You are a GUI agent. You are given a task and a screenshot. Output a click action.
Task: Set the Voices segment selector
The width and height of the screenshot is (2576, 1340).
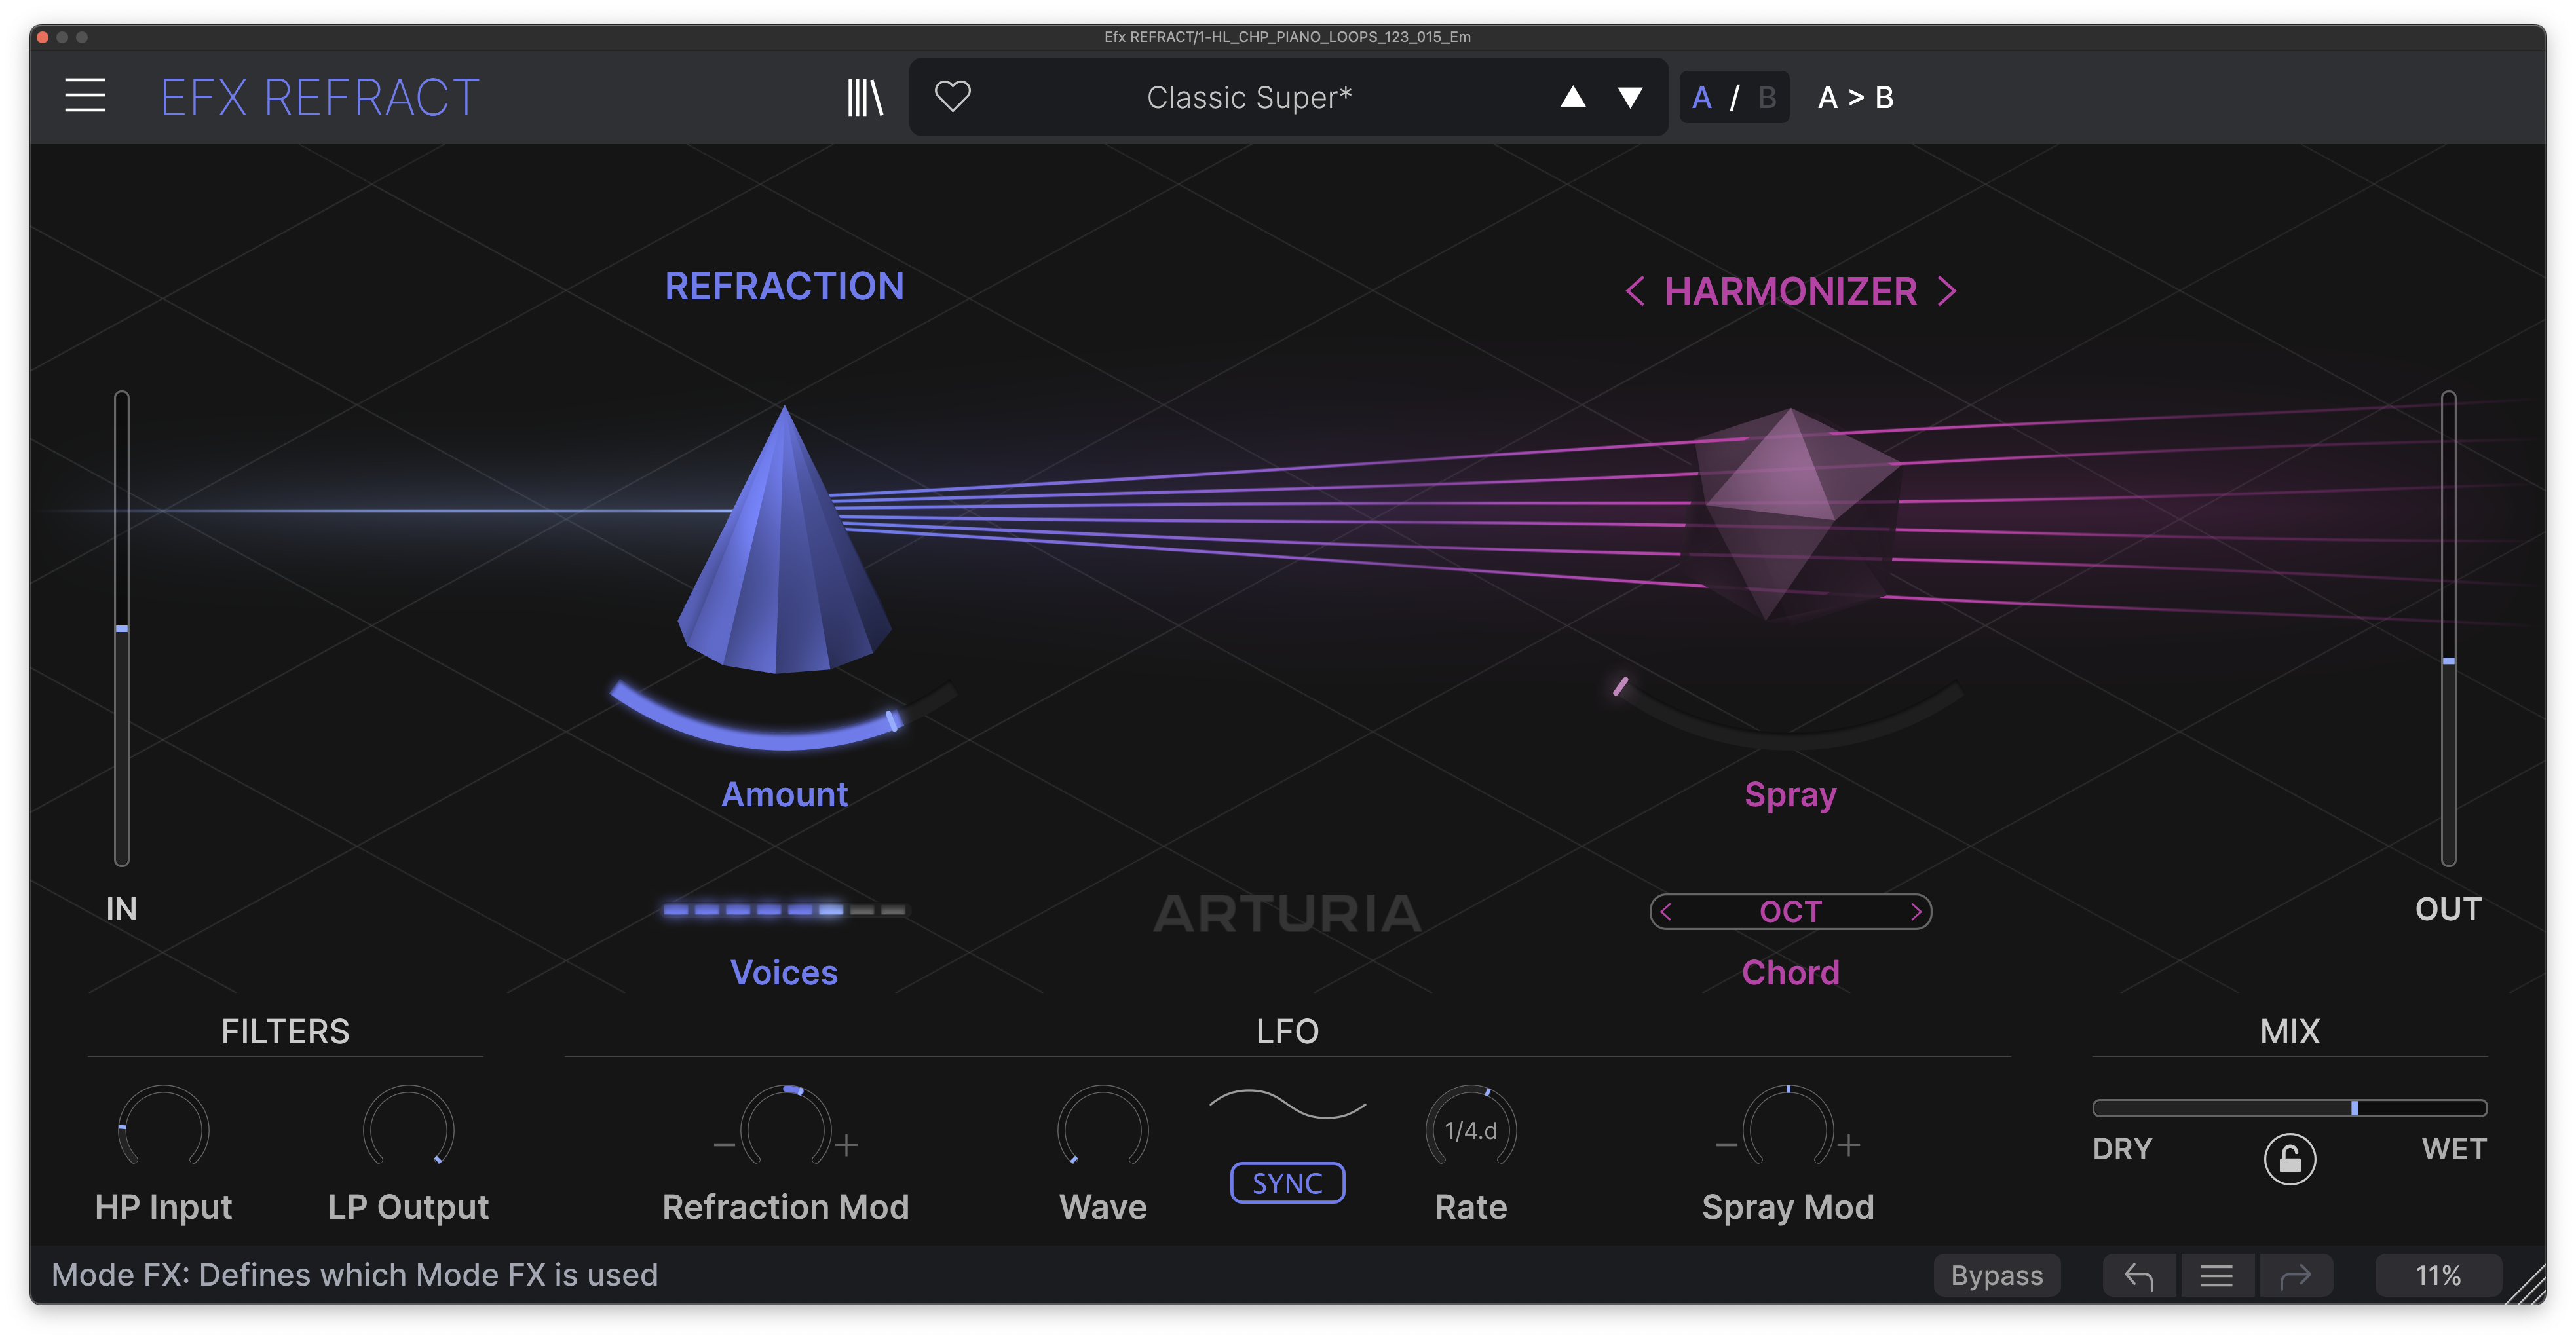(x=784, y=910)
